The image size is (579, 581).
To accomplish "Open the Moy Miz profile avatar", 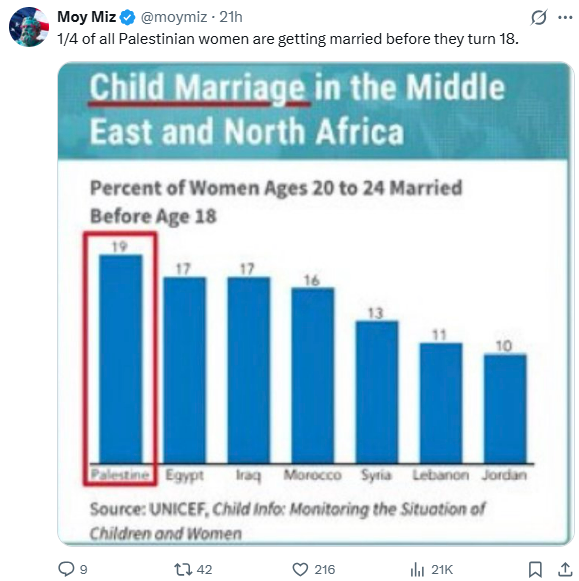I will pos(29,27).
